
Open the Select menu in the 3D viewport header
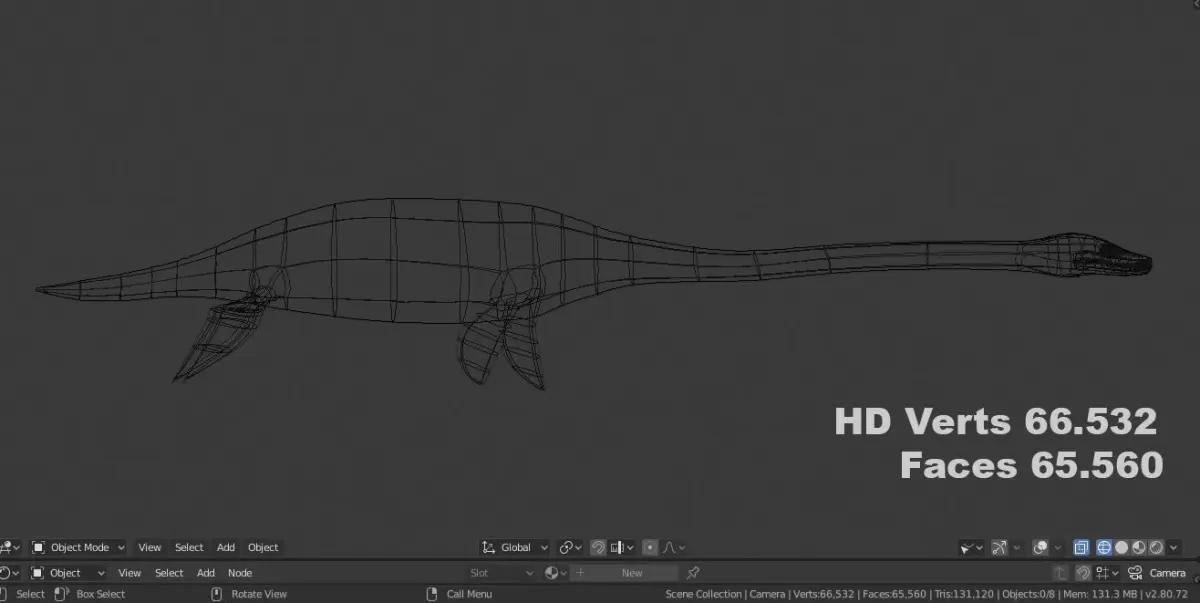coord(189,547)
